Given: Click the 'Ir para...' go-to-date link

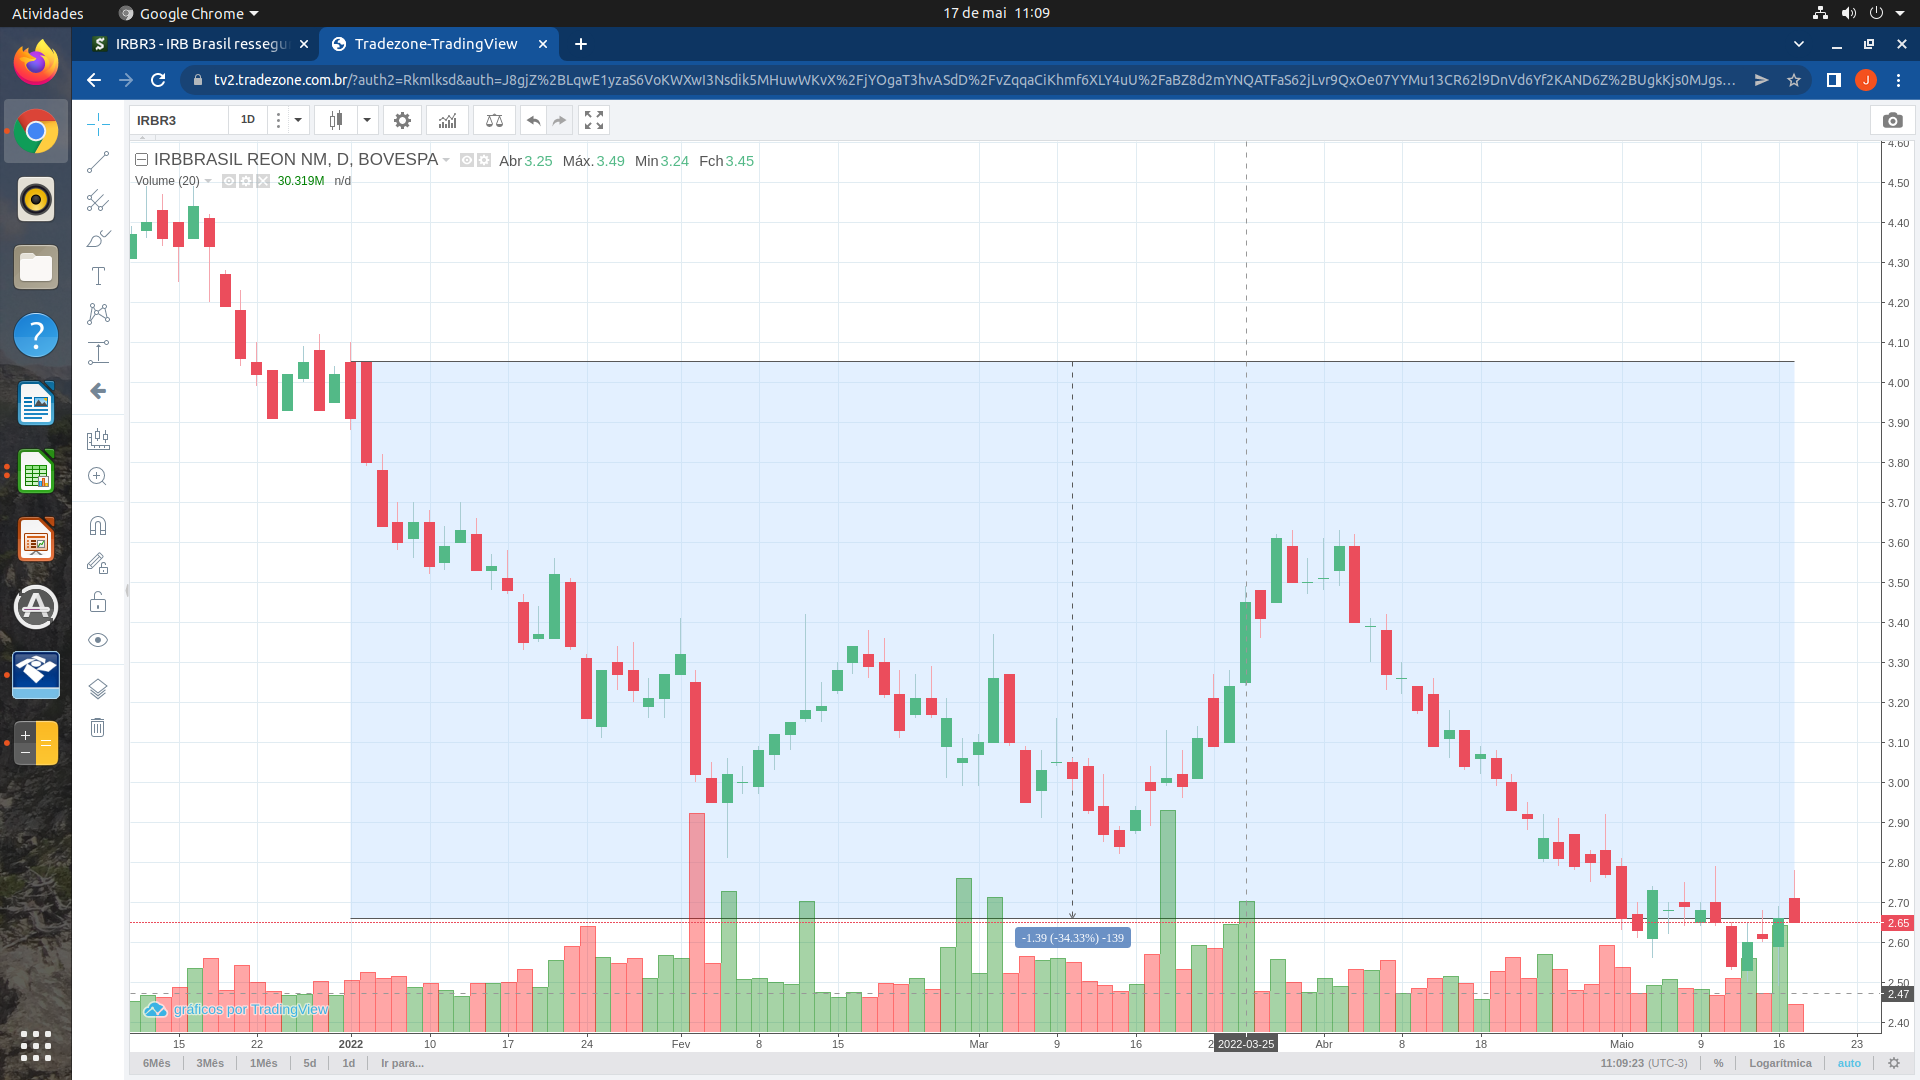Looking at the screenshot, I should coord(402,1063).
